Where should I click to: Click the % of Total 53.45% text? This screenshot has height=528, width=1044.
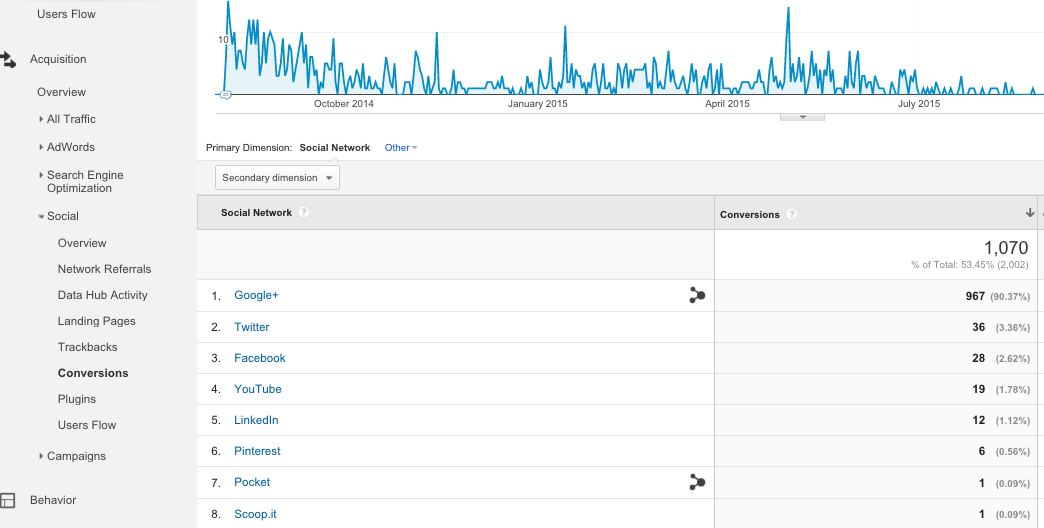tap(970, 265)
